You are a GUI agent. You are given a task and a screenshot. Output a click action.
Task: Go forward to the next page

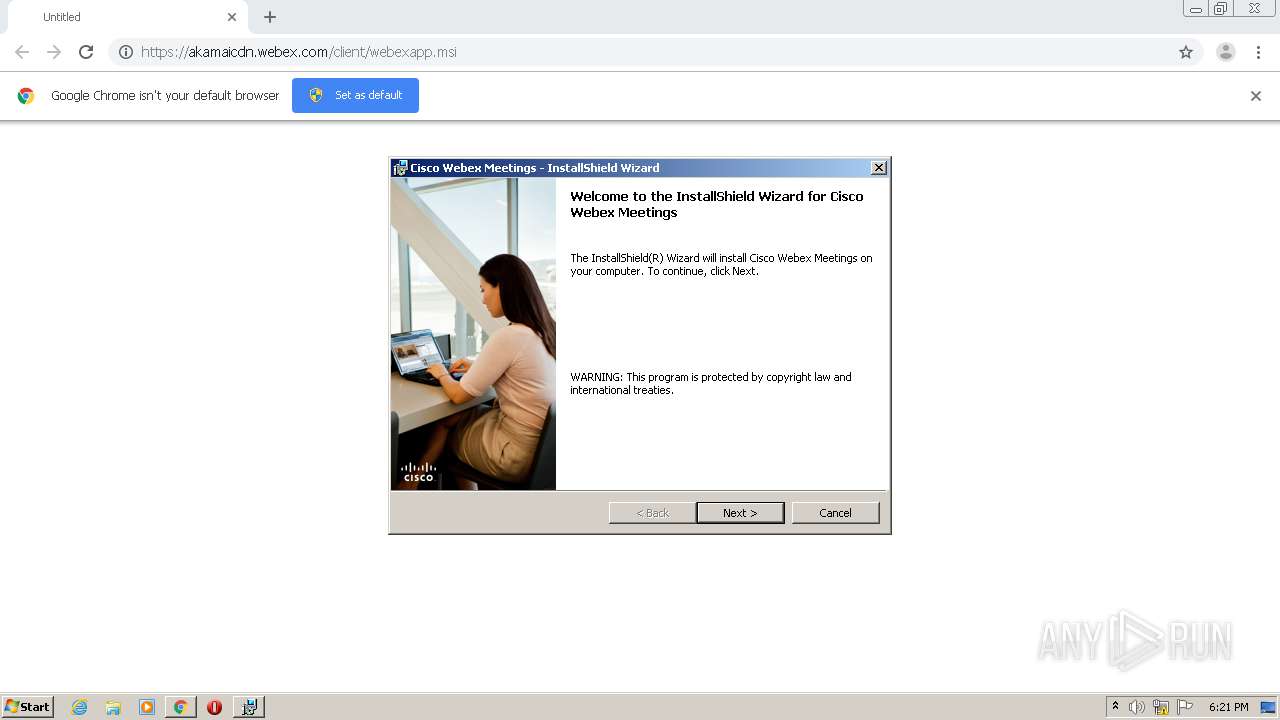click(x=54, y=52)
